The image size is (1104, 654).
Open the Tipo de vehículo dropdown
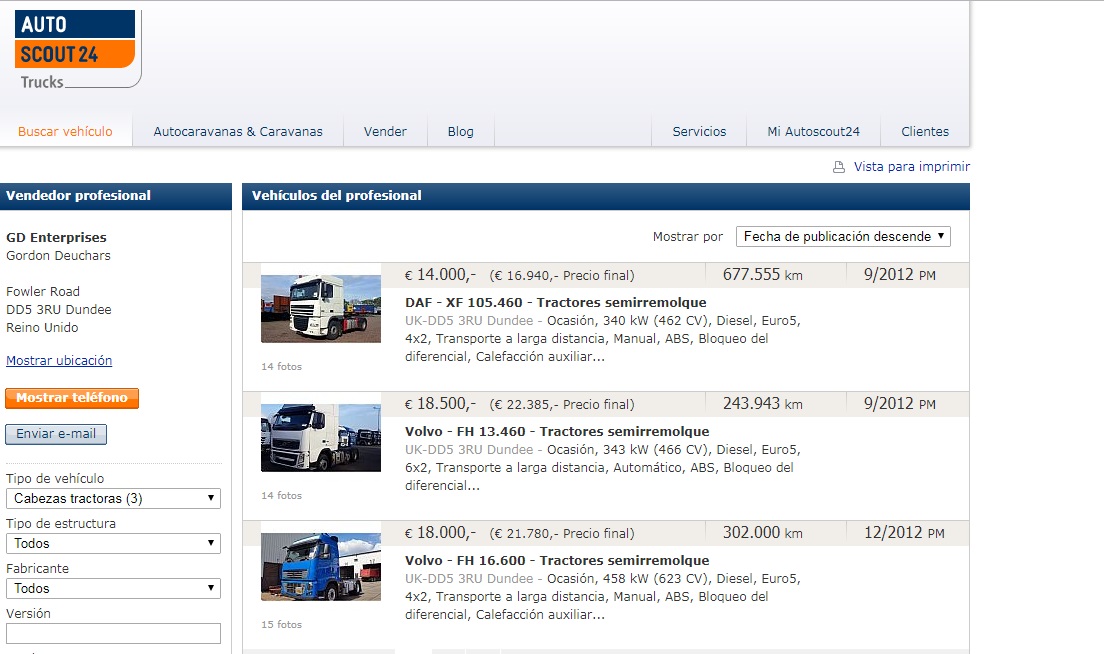pos(113,498)
